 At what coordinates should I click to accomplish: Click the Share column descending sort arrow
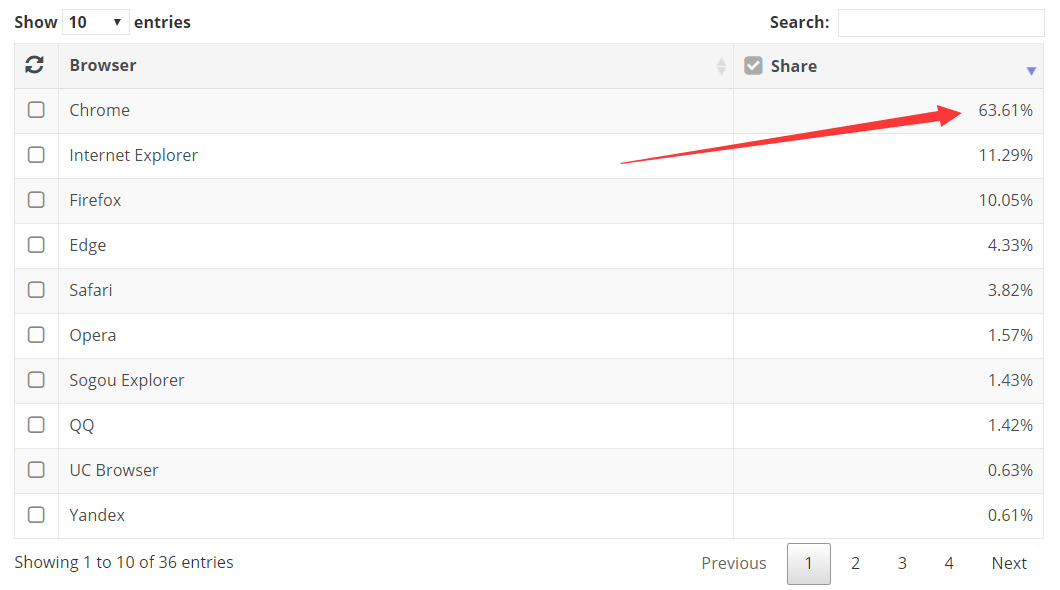click(1031, 71)
